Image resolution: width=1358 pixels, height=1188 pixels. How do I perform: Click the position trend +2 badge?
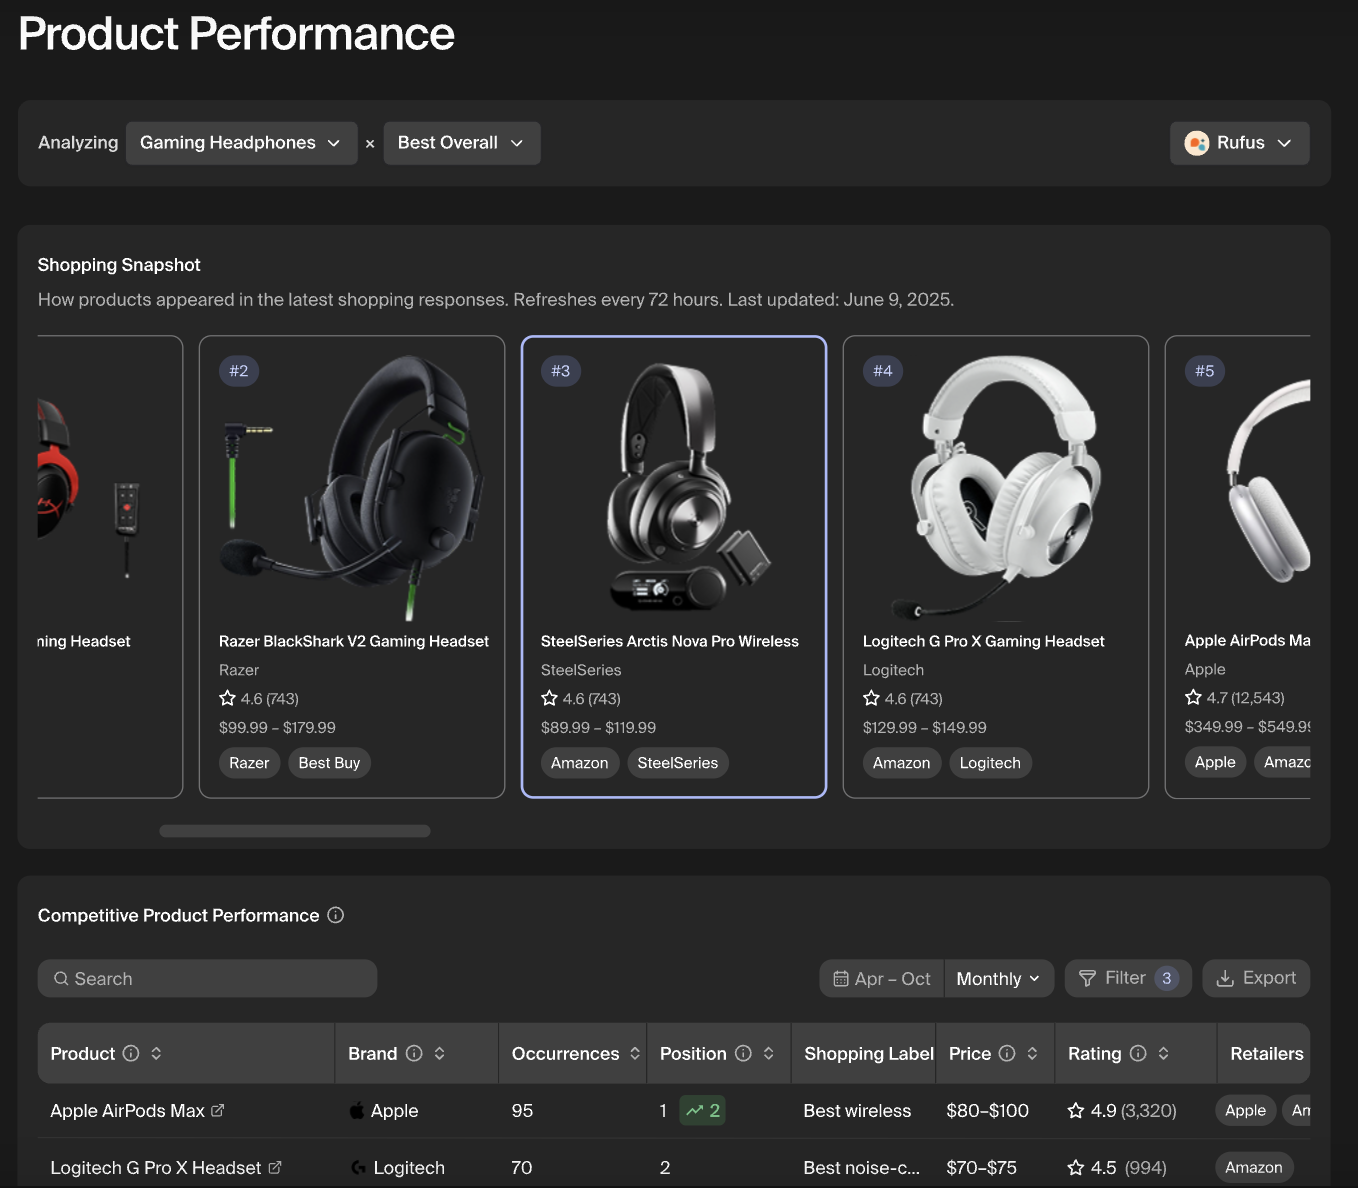pos(703,1110)
